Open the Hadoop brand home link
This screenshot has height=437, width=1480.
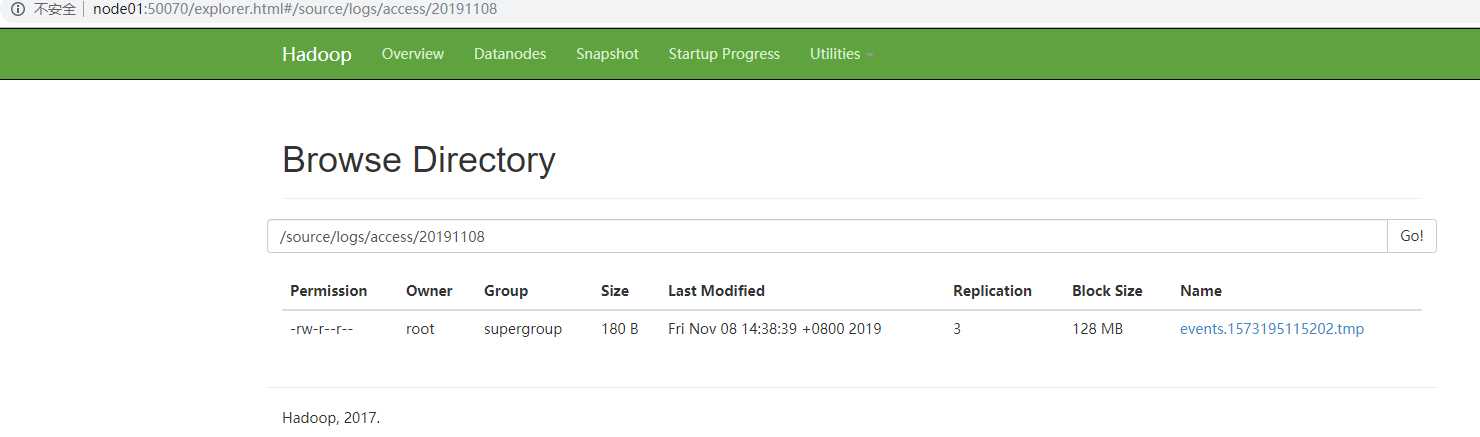tap(316, 54)
